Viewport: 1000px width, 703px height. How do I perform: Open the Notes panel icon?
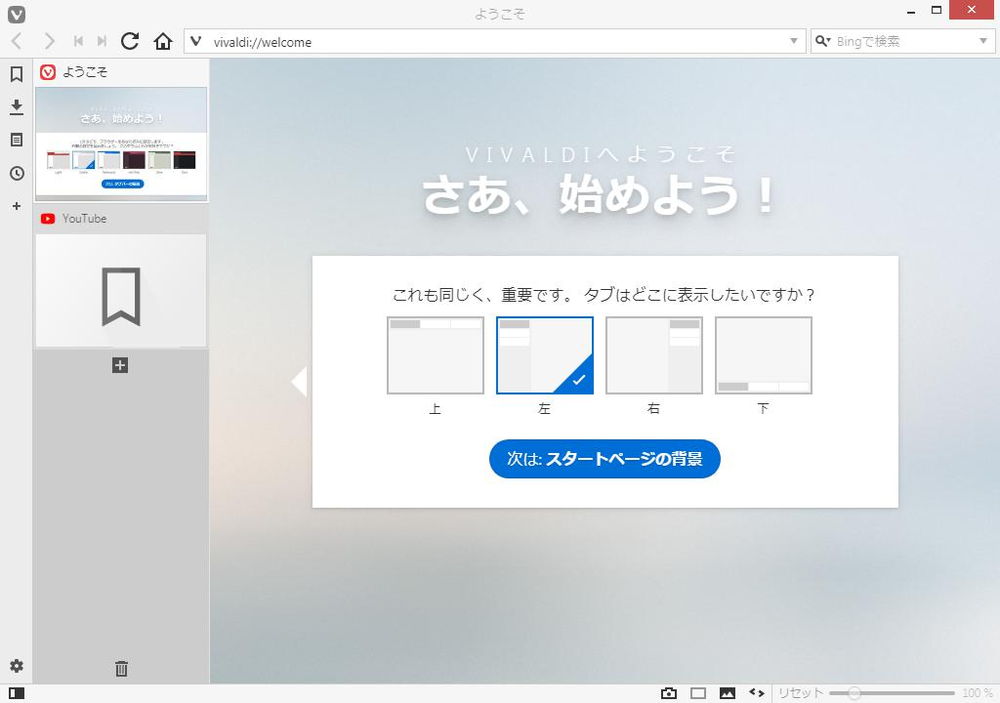(16, 140)
